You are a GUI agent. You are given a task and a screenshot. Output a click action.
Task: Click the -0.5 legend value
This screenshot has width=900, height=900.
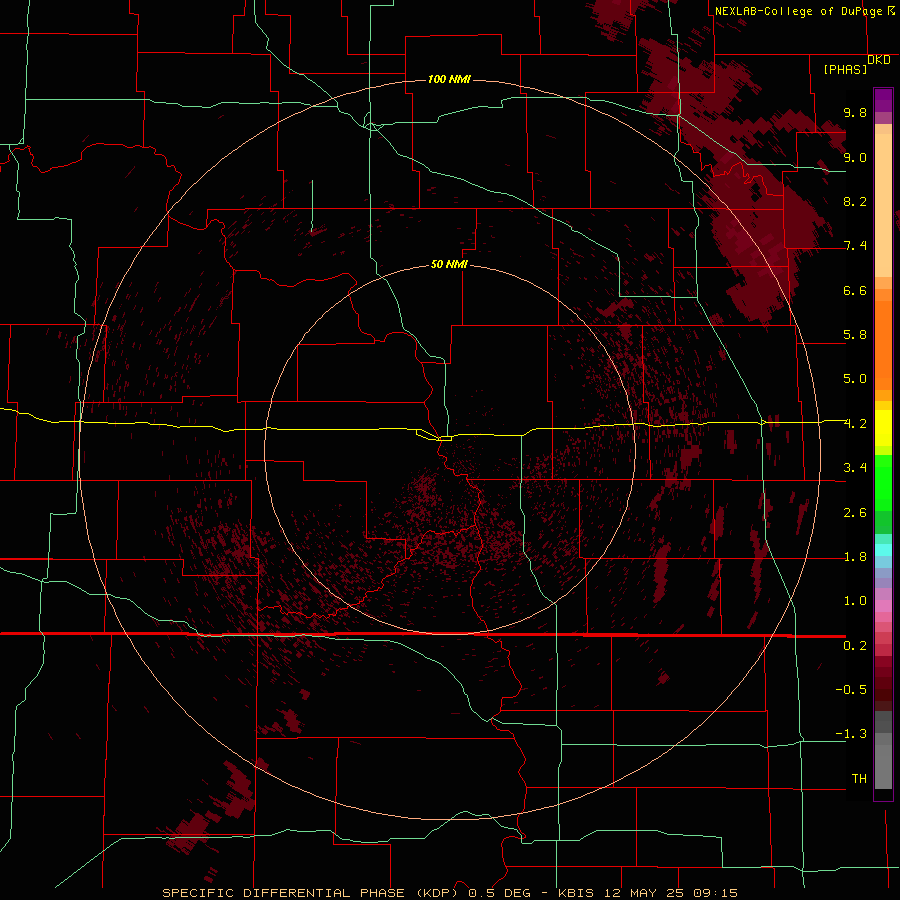coord(851,690)
